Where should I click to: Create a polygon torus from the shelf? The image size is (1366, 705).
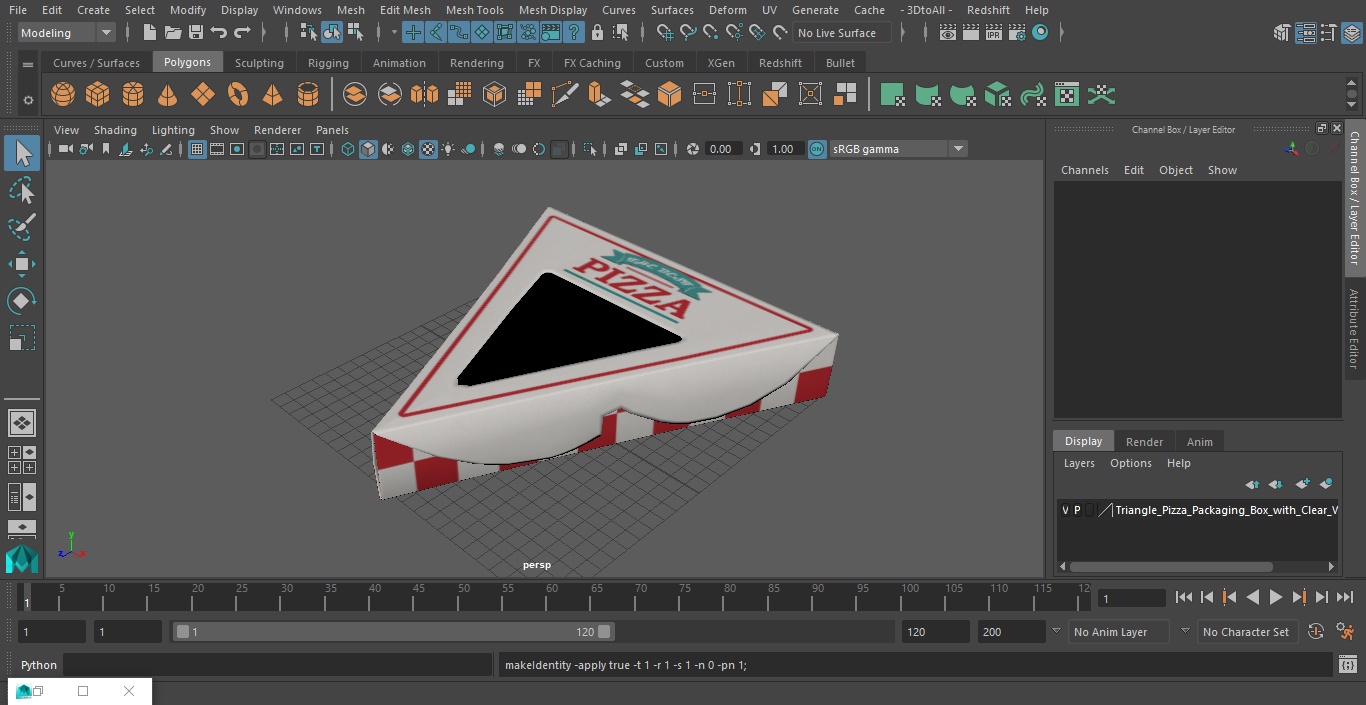point(238,95)
